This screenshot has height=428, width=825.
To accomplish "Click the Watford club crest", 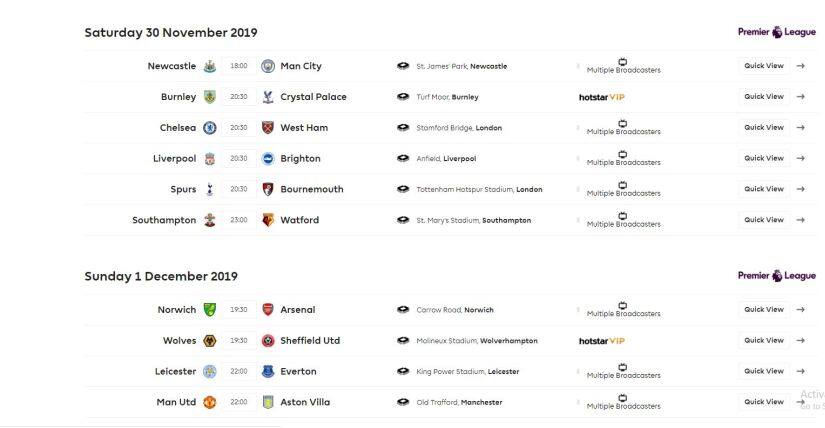I will pyautogui.click(x=268, y=220).
